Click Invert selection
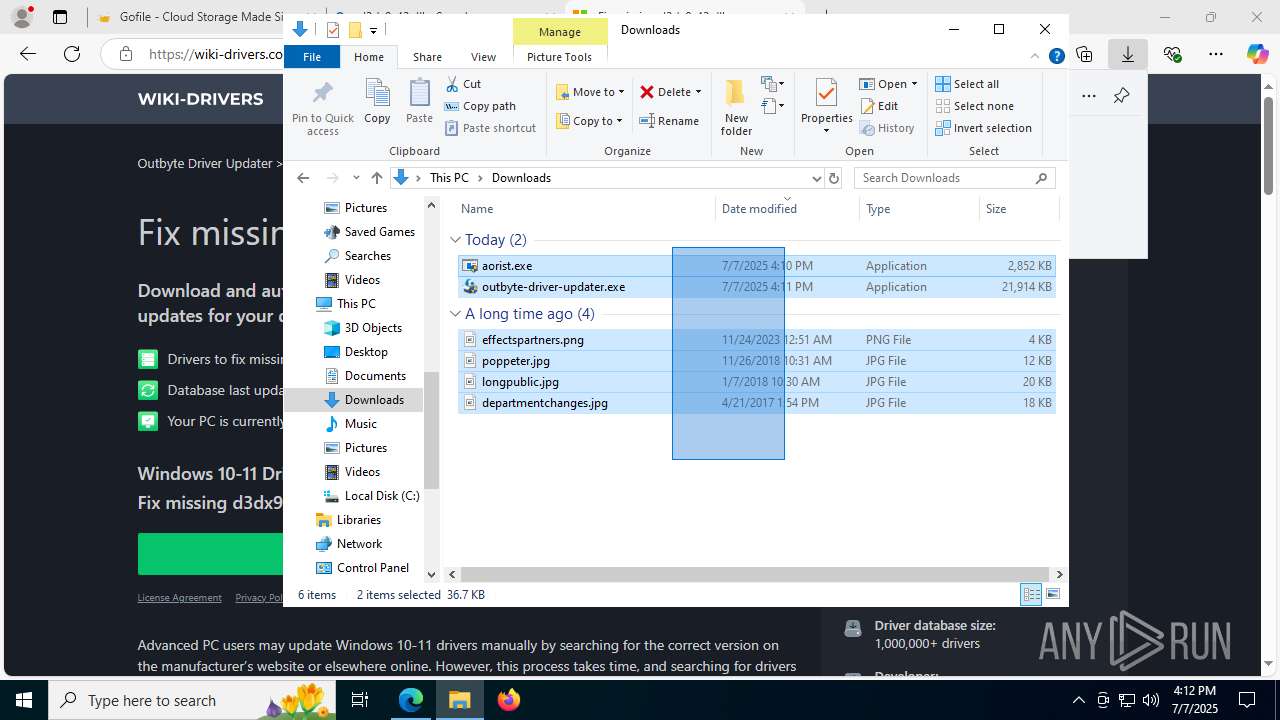The image size is (1280, 720). (x=983, y=128)
